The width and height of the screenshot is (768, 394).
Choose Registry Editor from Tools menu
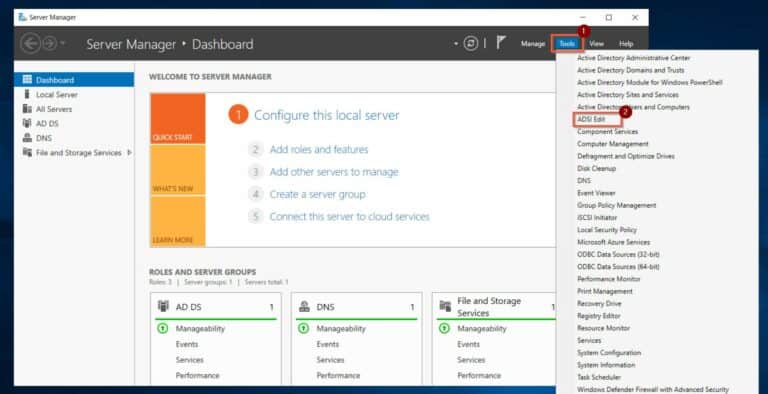pos(599,316)
